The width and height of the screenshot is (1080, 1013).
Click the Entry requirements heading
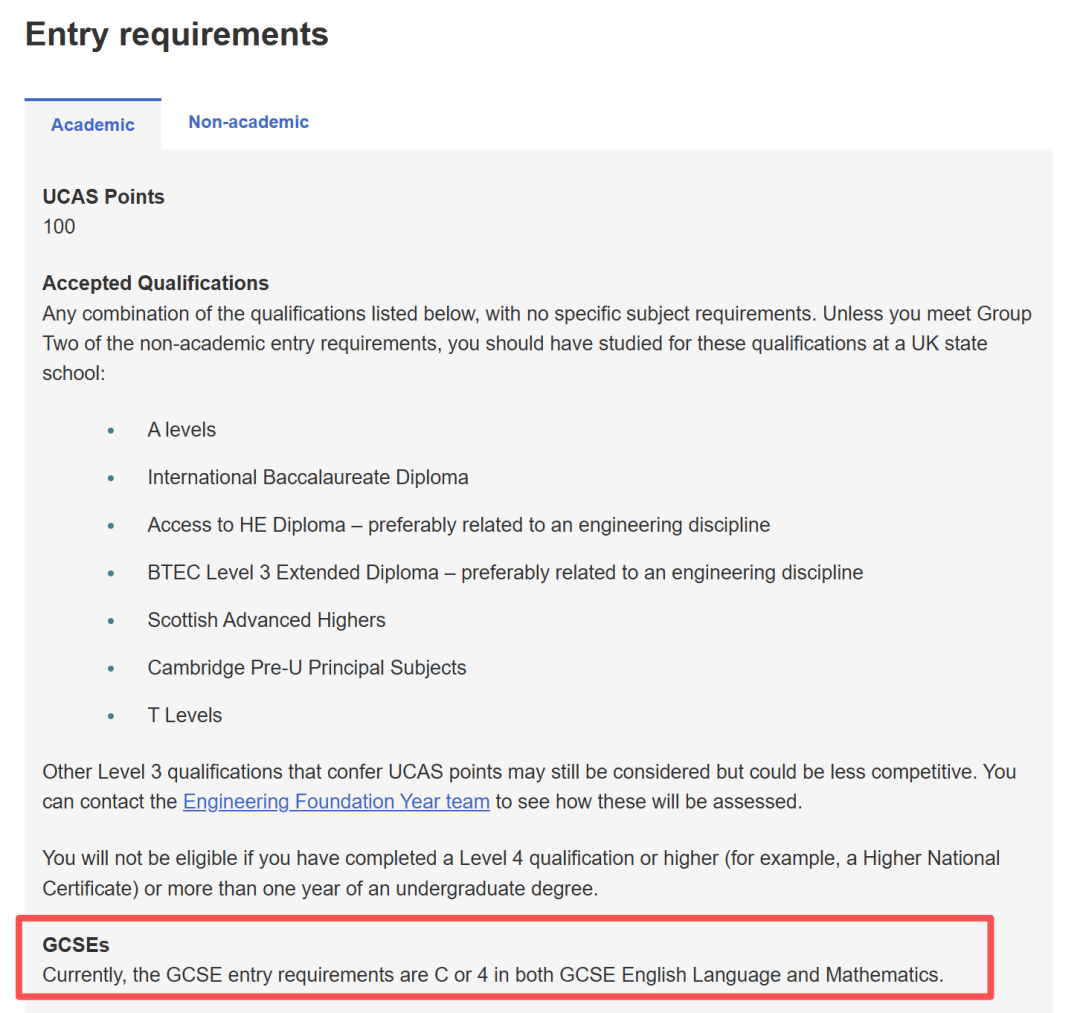(177, 34)
